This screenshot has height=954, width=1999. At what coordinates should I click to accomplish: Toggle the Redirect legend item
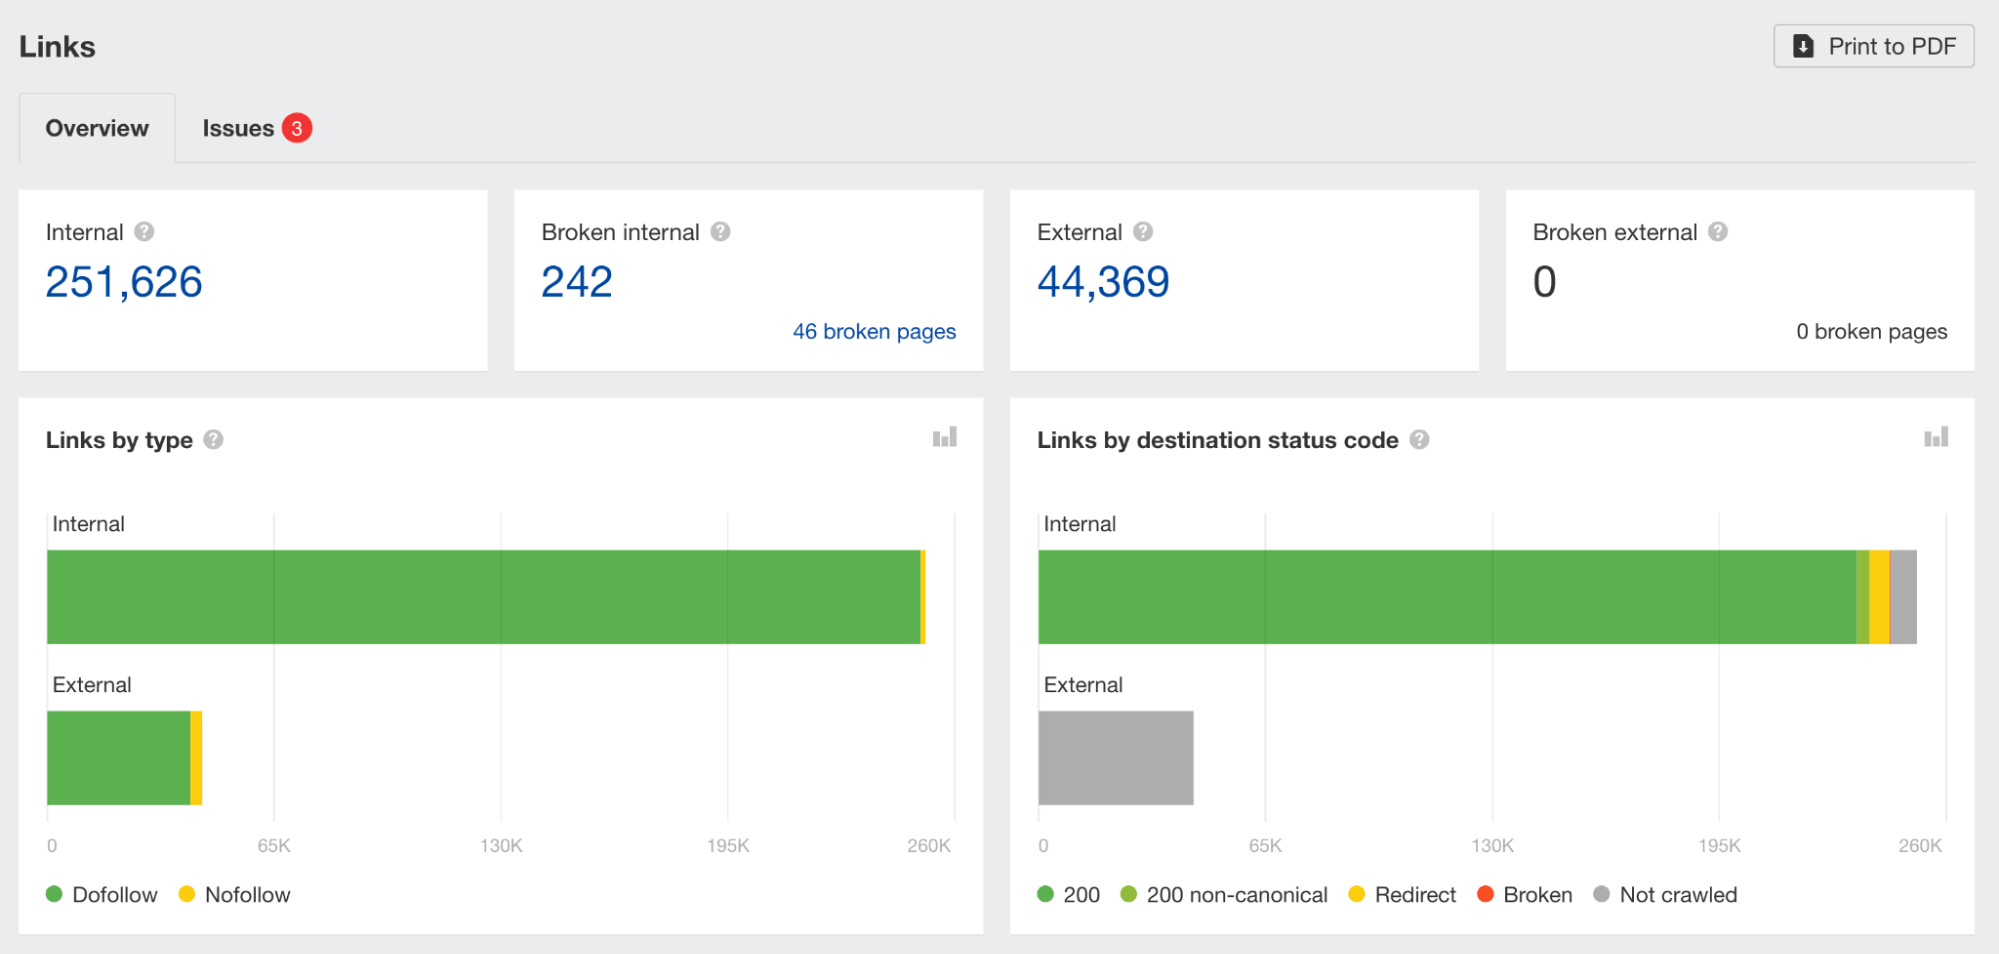click(x=1403, y=895)
